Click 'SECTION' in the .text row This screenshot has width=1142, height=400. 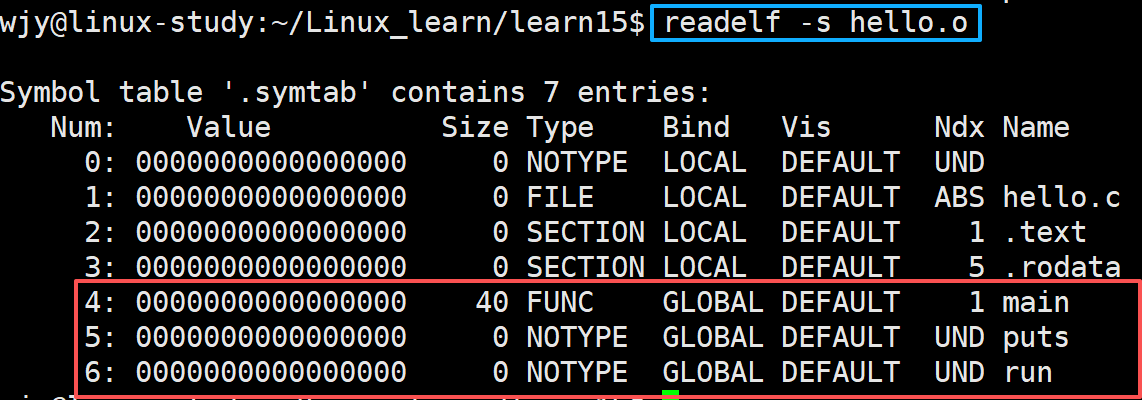tap(586, 232)
